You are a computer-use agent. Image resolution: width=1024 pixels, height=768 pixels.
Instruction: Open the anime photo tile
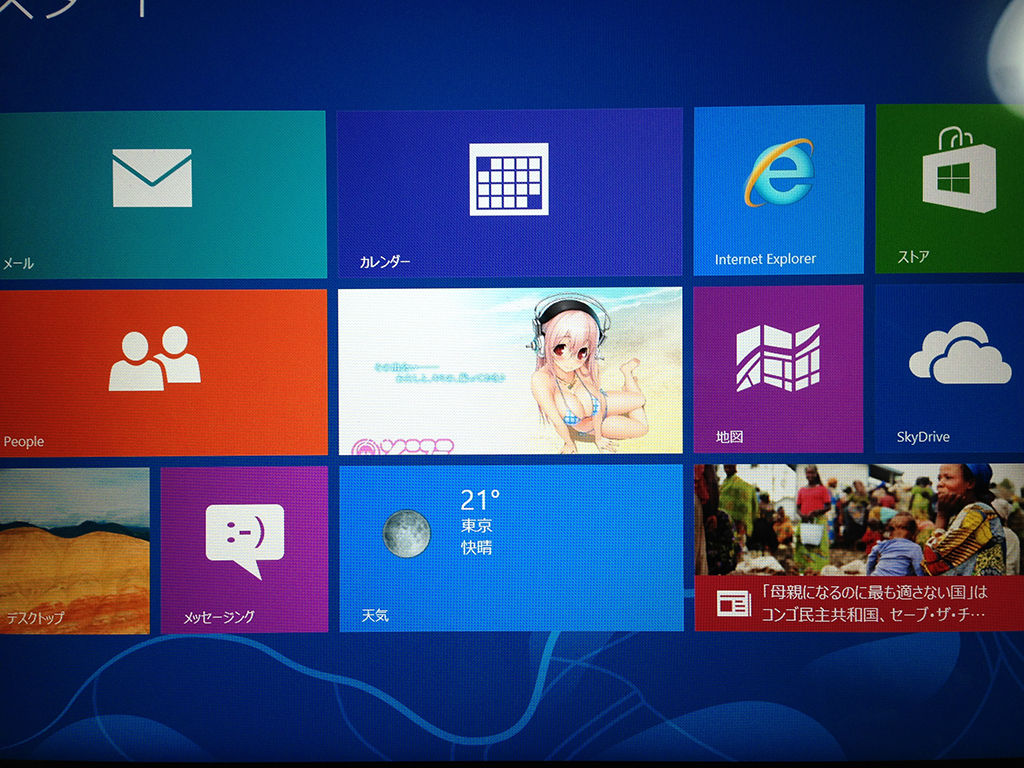click(510, 371)
